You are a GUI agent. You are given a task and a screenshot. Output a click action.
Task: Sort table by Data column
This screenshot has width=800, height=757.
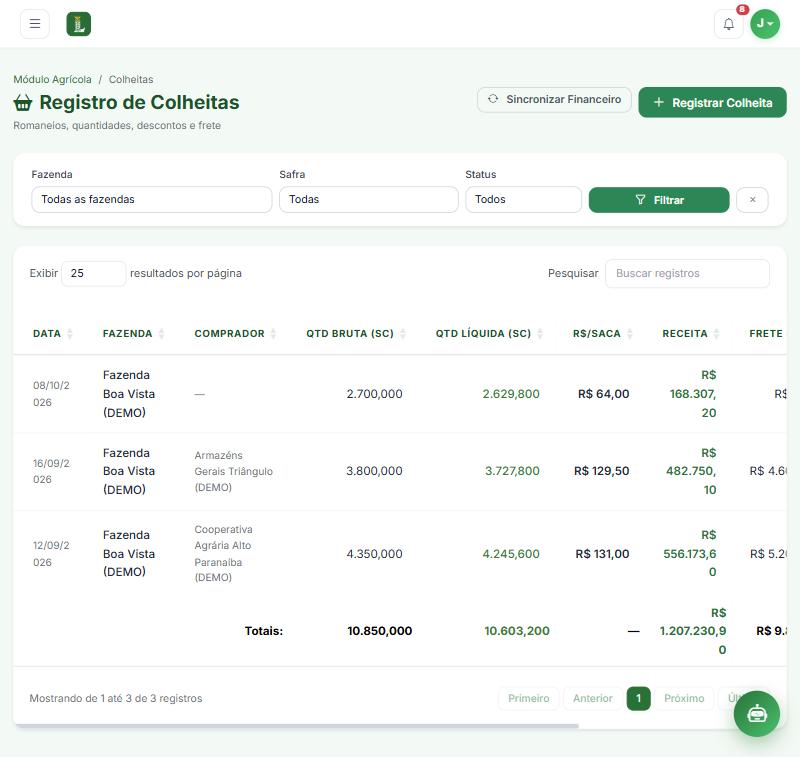coord(53,334)
